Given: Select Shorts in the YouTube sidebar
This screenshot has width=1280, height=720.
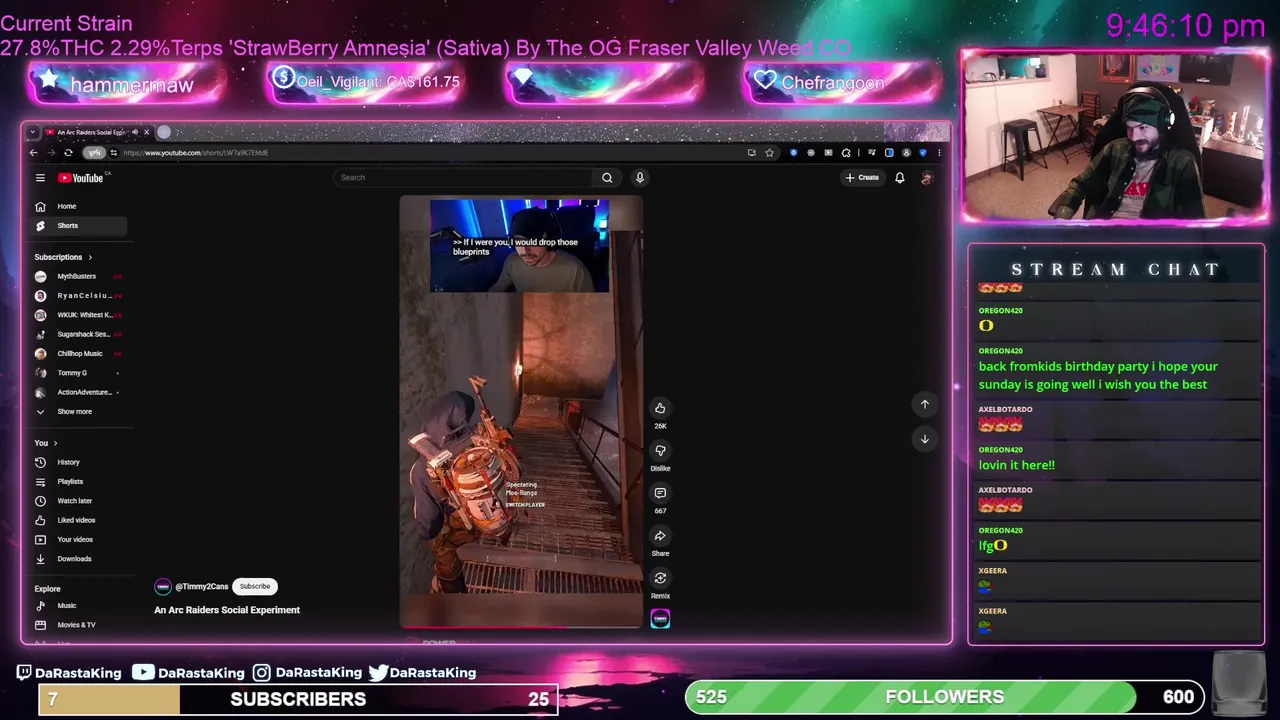Looking at the screenshot, I should pyautogui.click(x=78, y=226).
